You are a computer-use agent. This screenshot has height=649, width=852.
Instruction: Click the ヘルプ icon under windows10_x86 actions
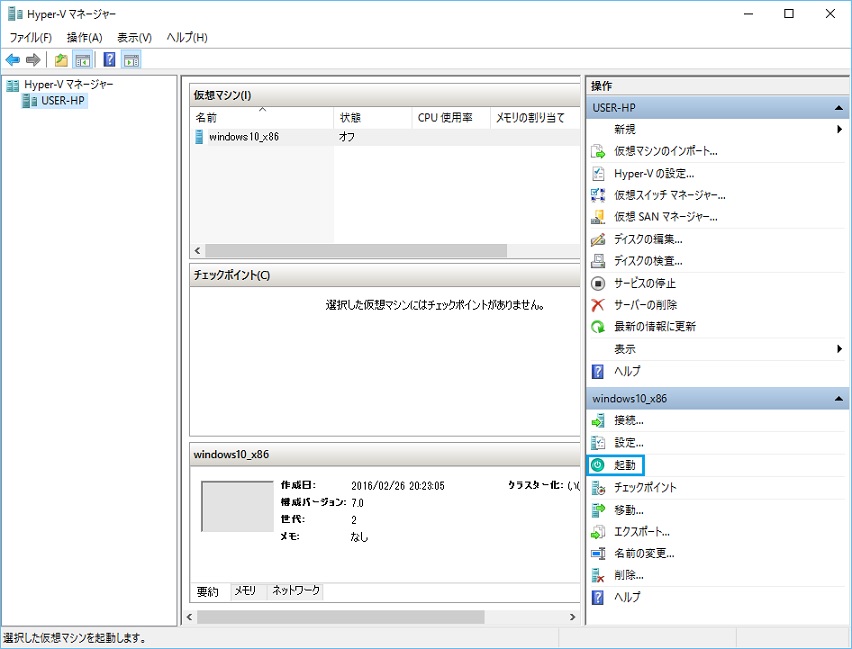pos(598,597)
